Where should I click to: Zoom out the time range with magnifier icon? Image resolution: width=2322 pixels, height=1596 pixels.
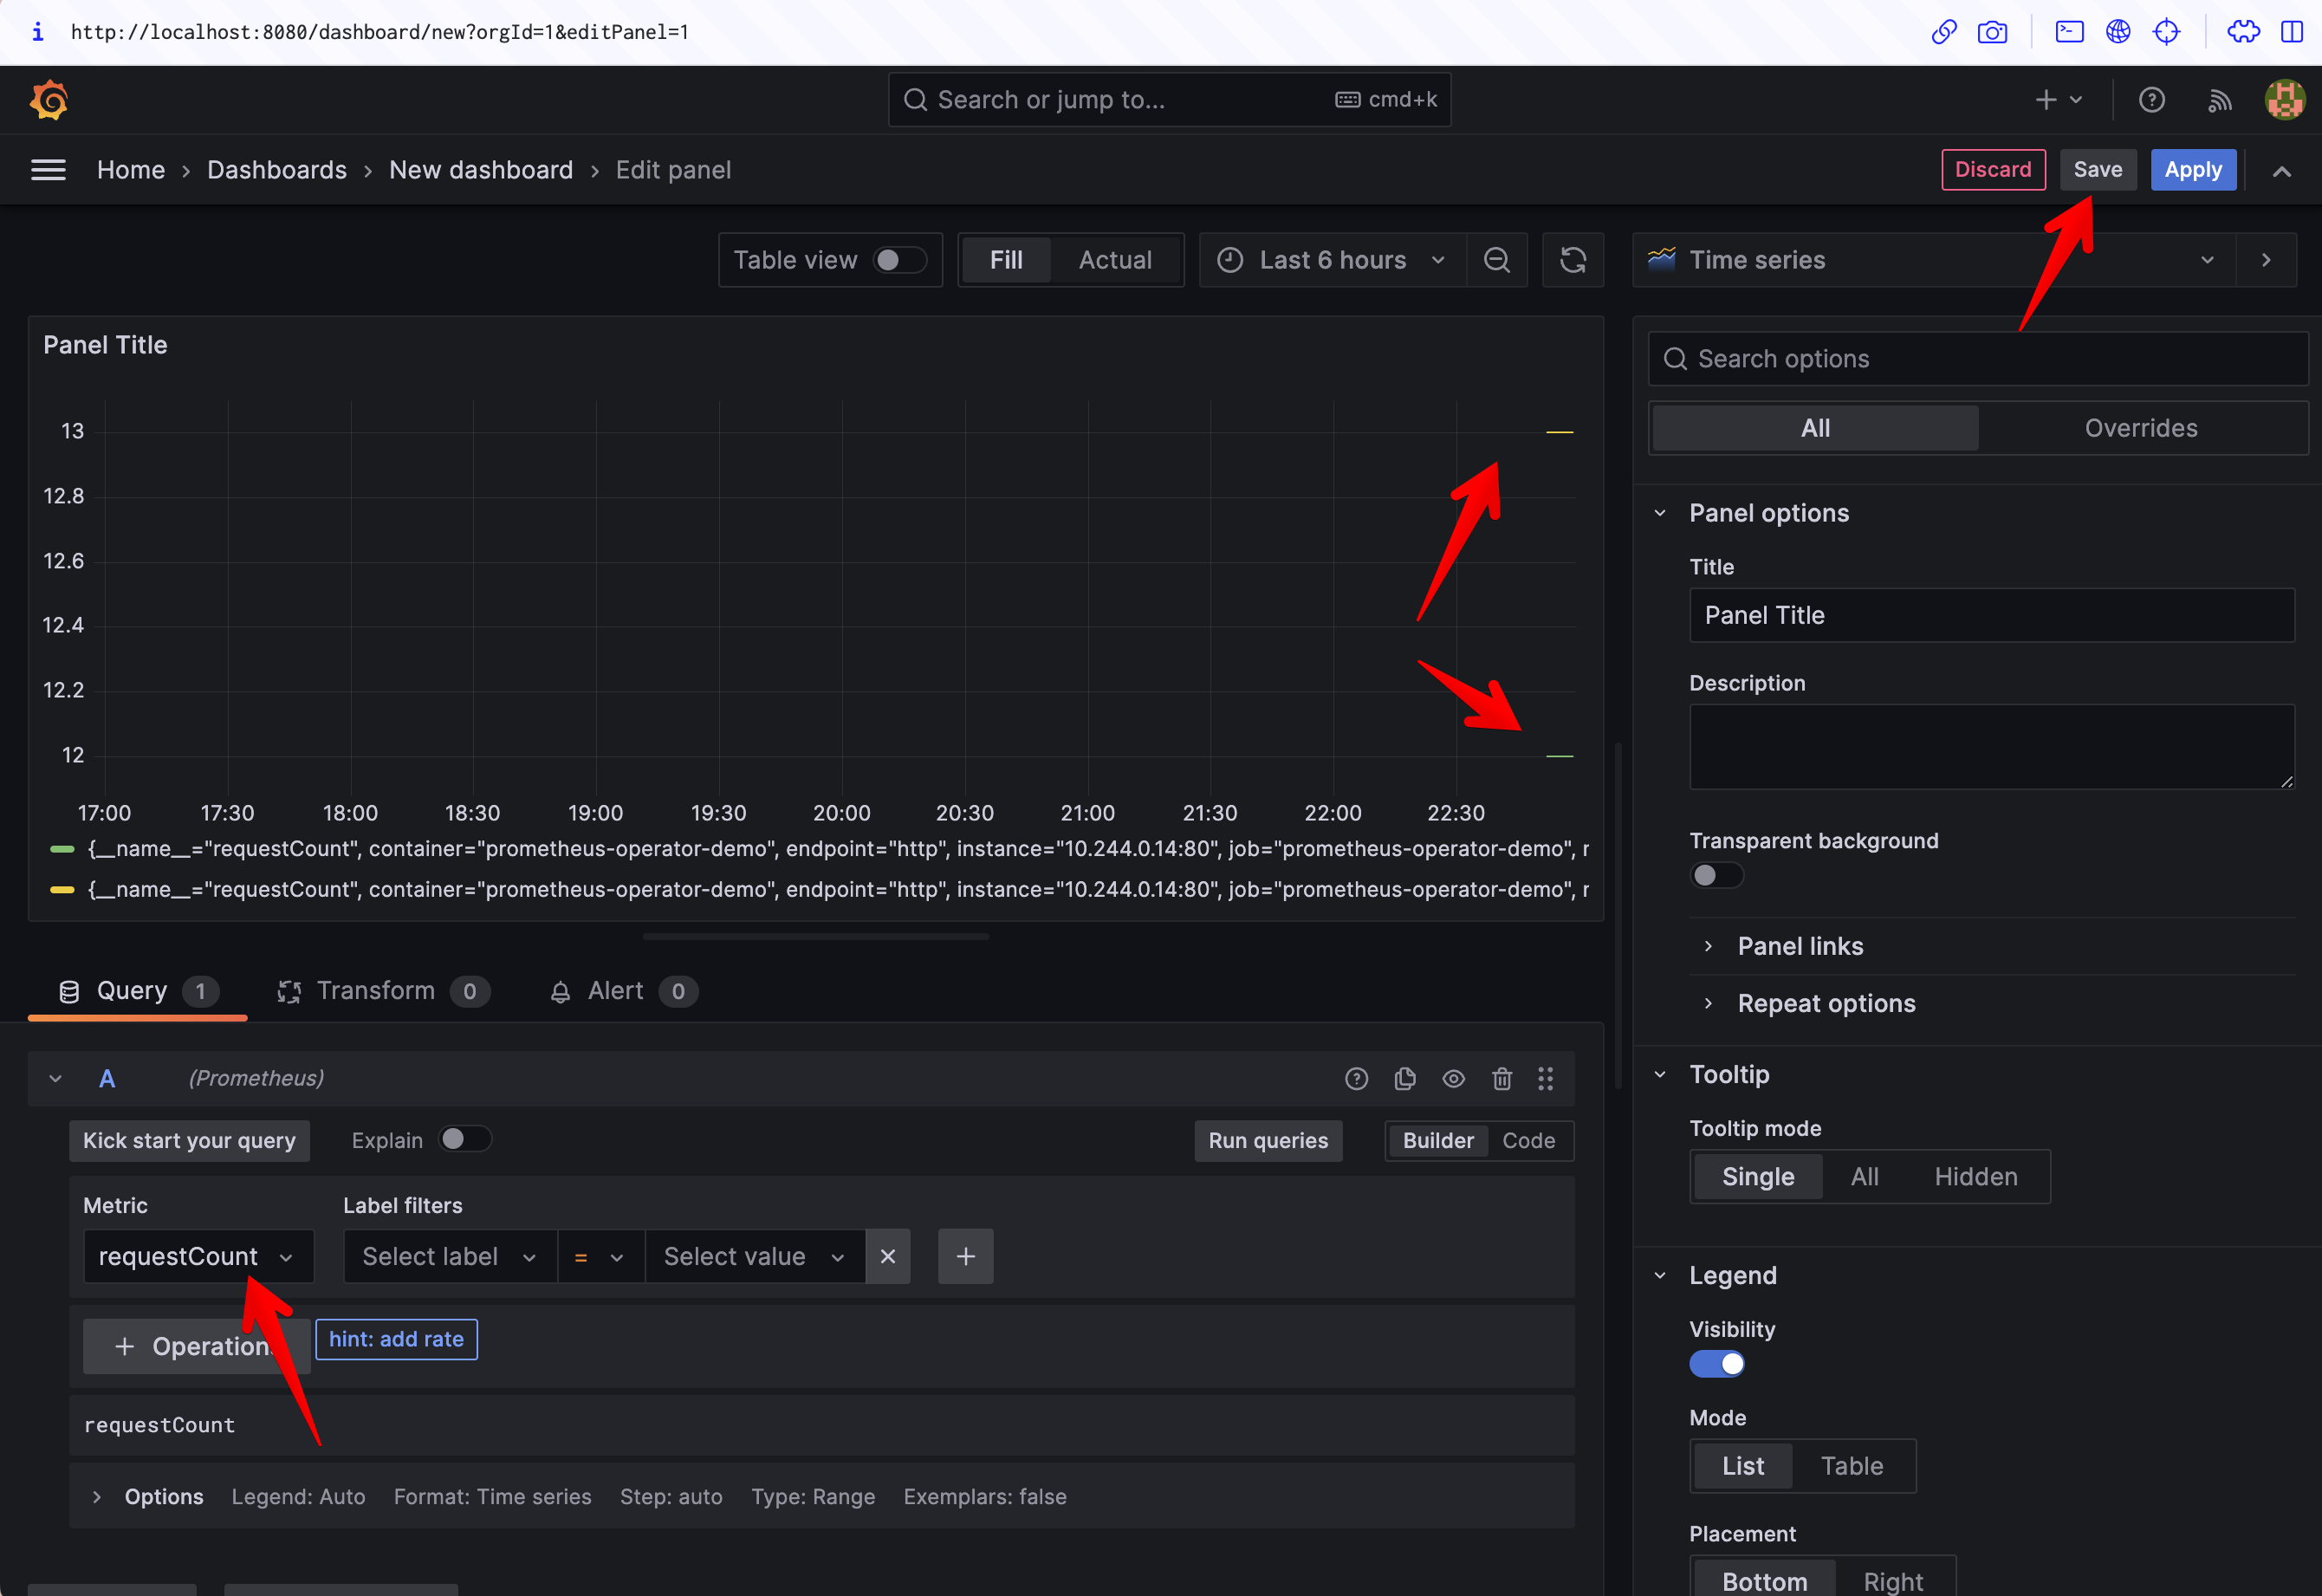click(1496, 259)
